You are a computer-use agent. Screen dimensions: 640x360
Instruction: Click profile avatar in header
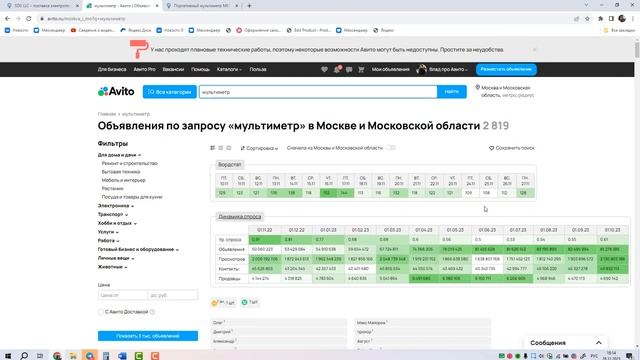coord(421,69)
